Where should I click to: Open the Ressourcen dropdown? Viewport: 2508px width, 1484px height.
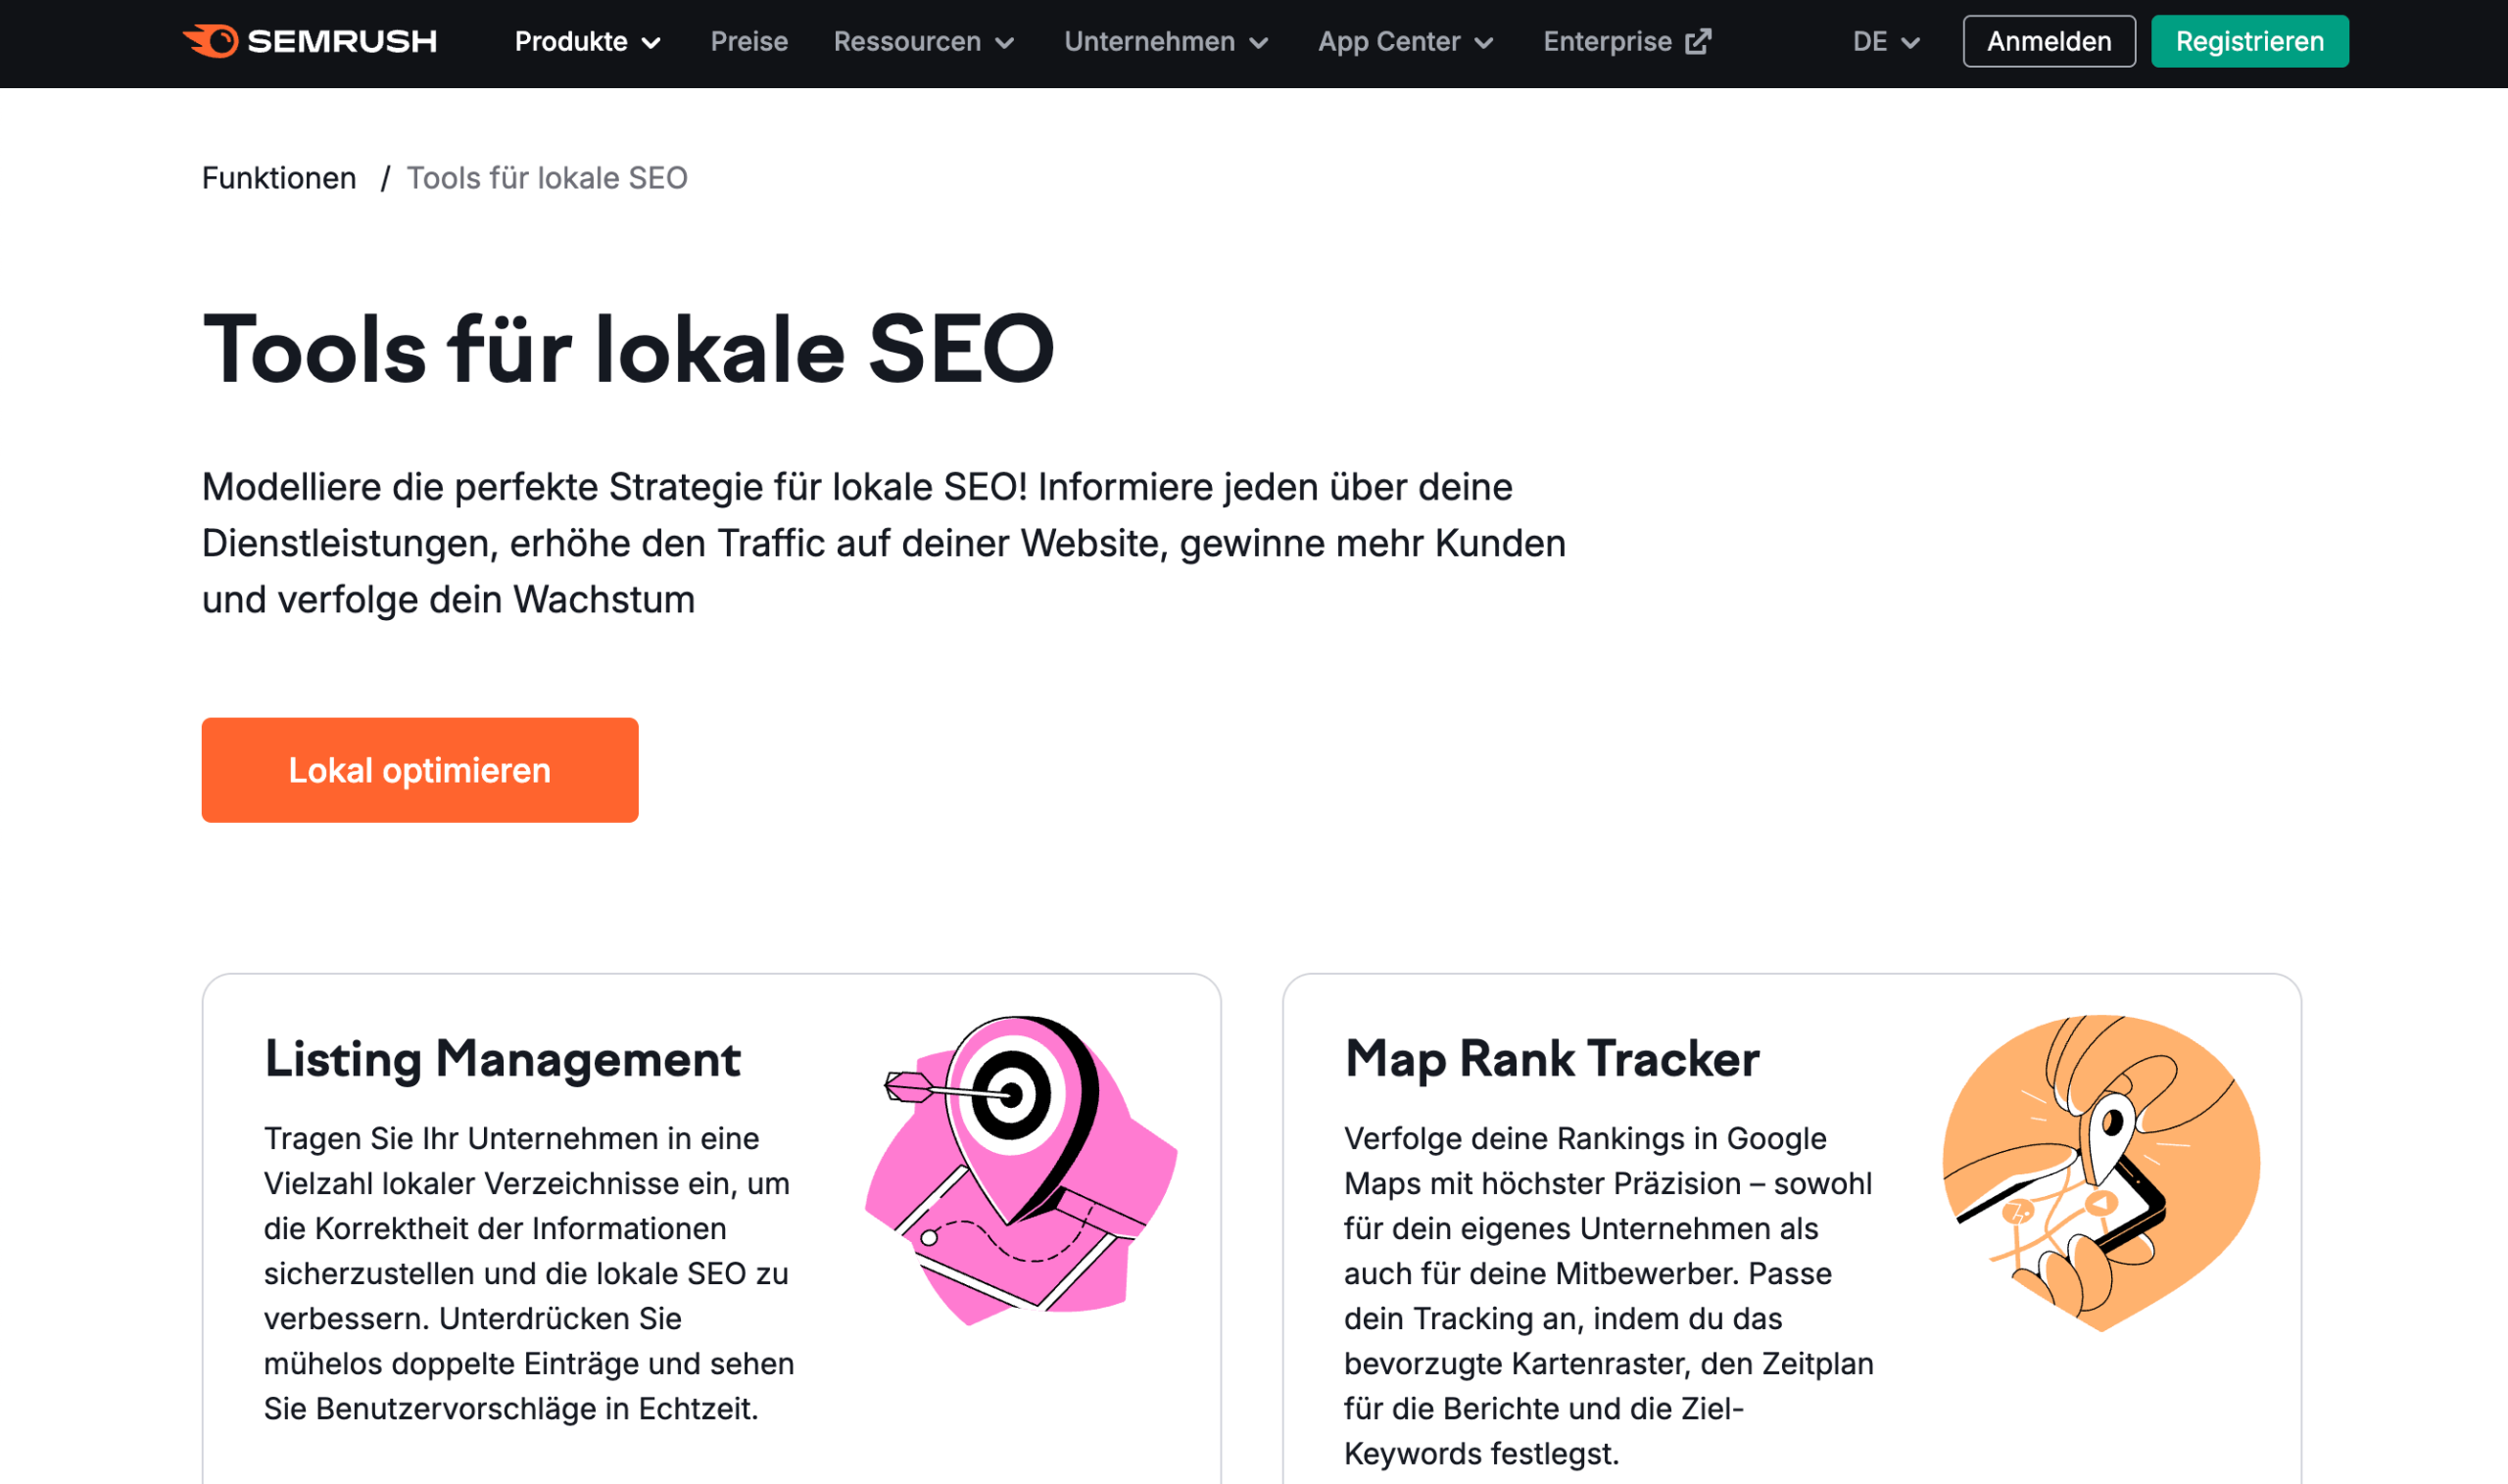point(923,41)
